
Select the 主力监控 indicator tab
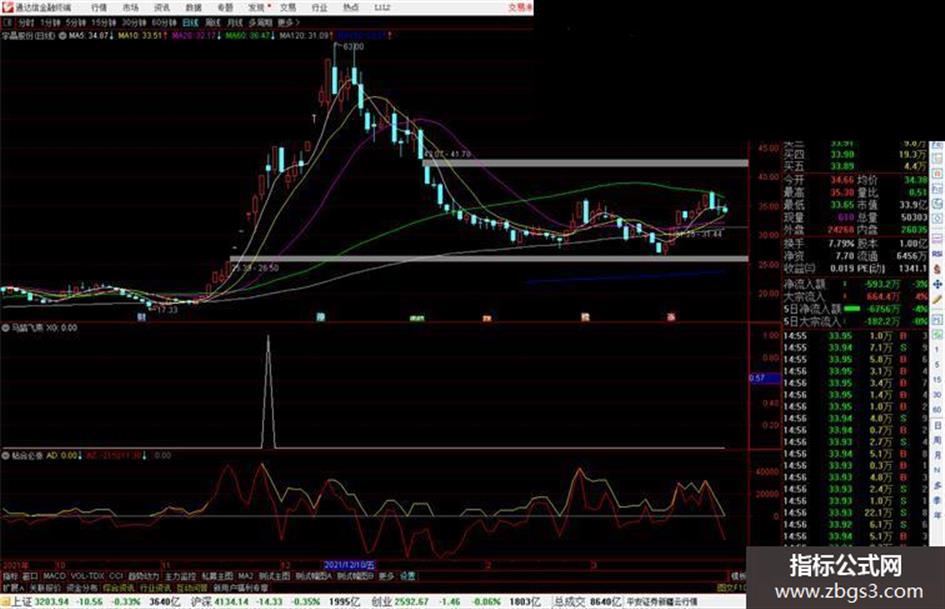click(x=180, y=576)
